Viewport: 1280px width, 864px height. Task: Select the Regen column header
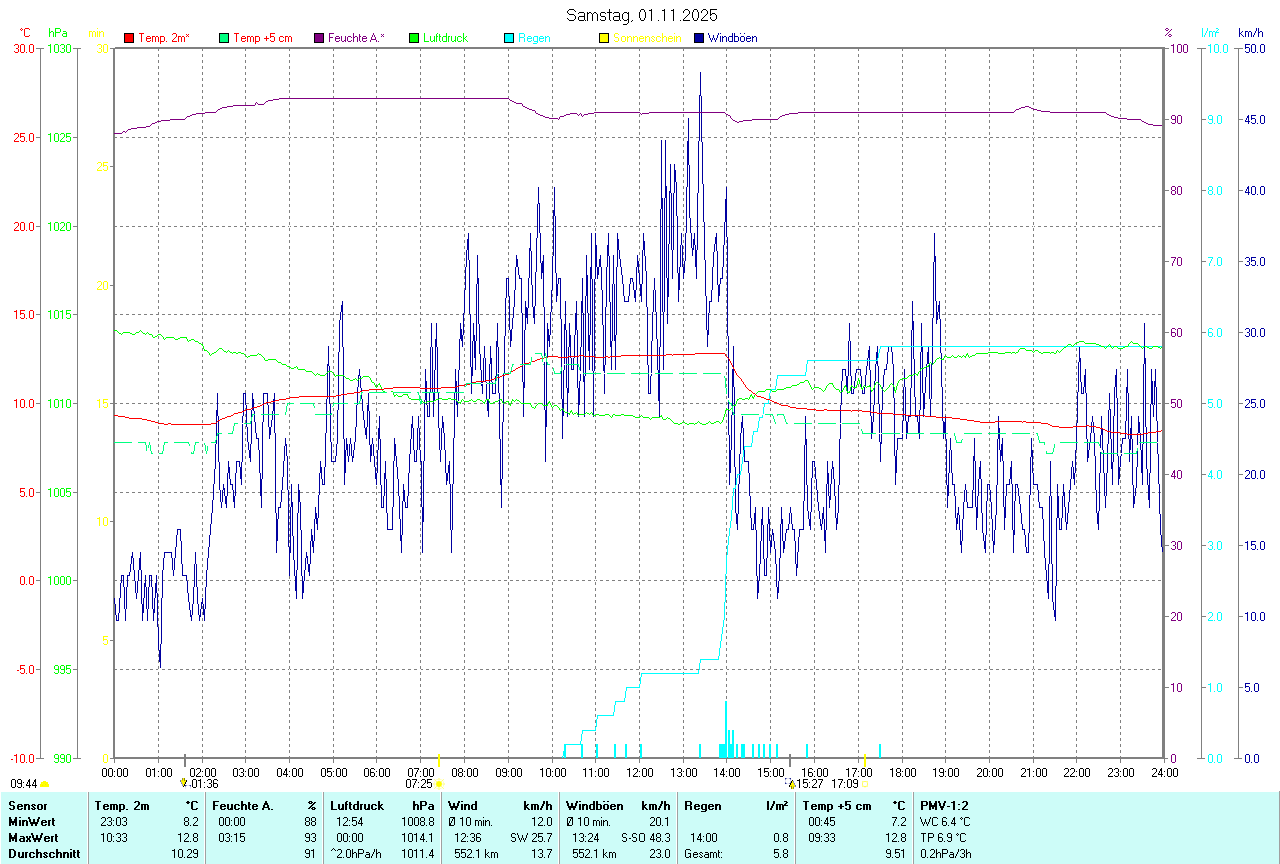[x=703, y=806]
